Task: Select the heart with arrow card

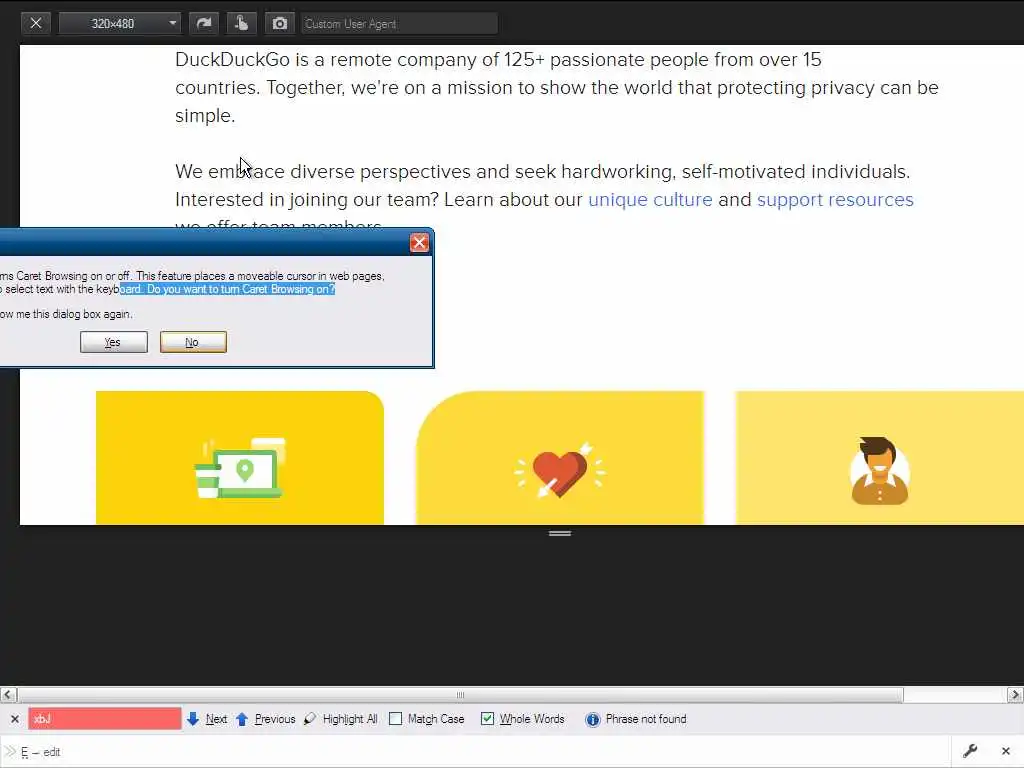Action: tap(560, 458)
